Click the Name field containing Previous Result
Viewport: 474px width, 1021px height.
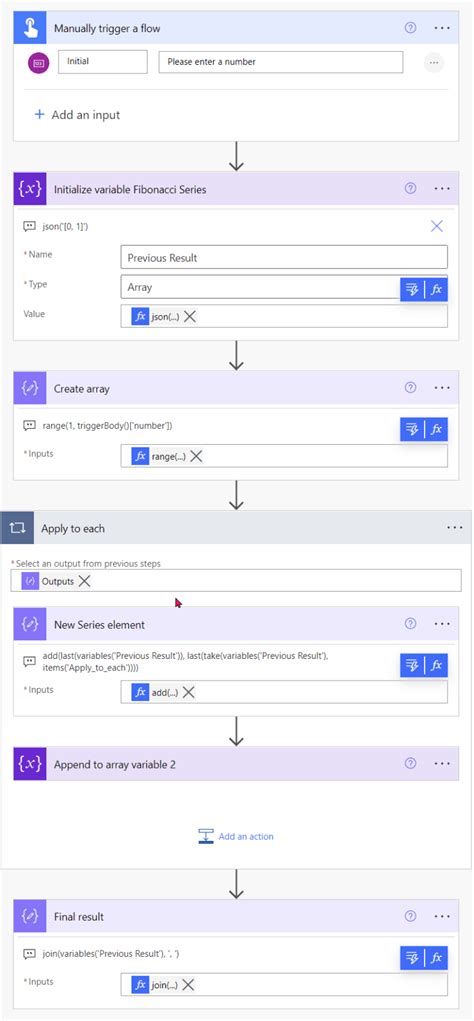pyautogui.click(x=284, y=257)
